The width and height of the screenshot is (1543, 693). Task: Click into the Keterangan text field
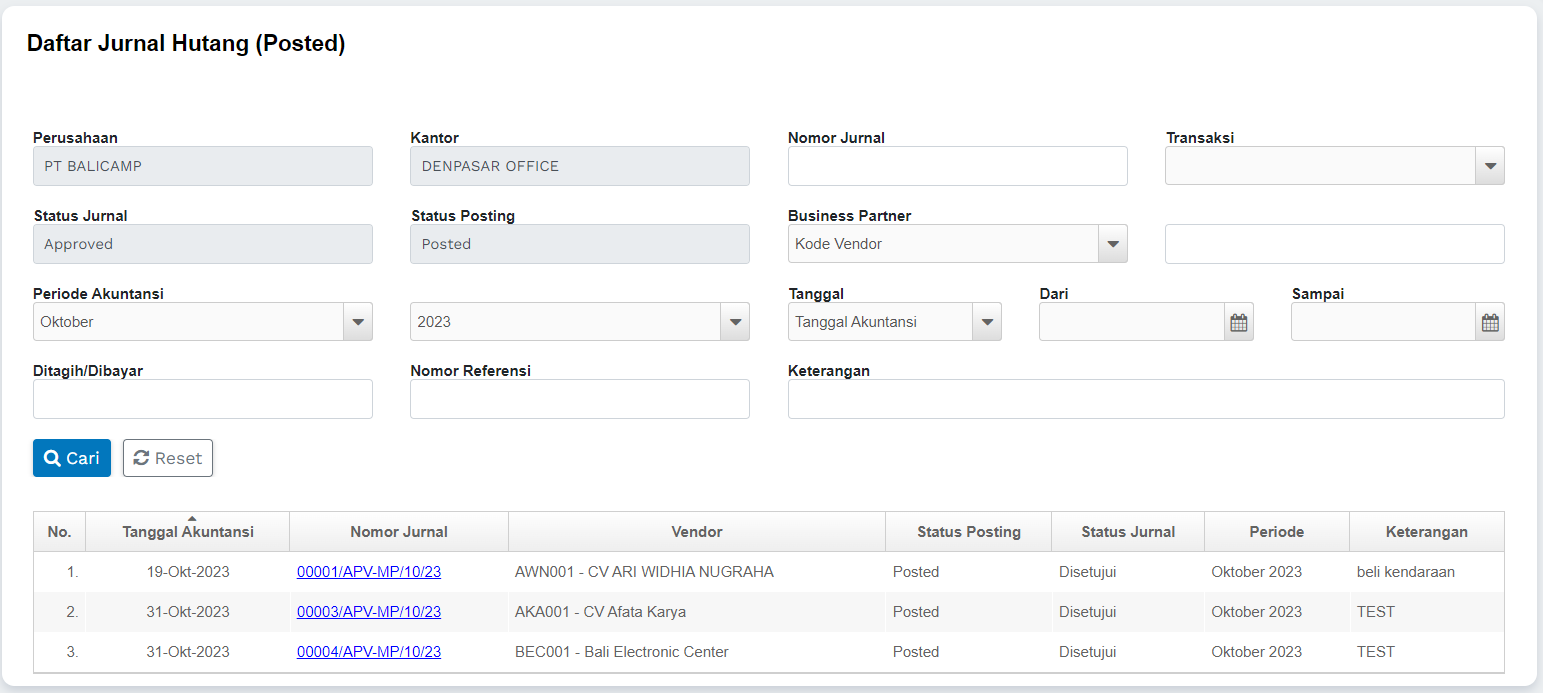[1146, 399]
